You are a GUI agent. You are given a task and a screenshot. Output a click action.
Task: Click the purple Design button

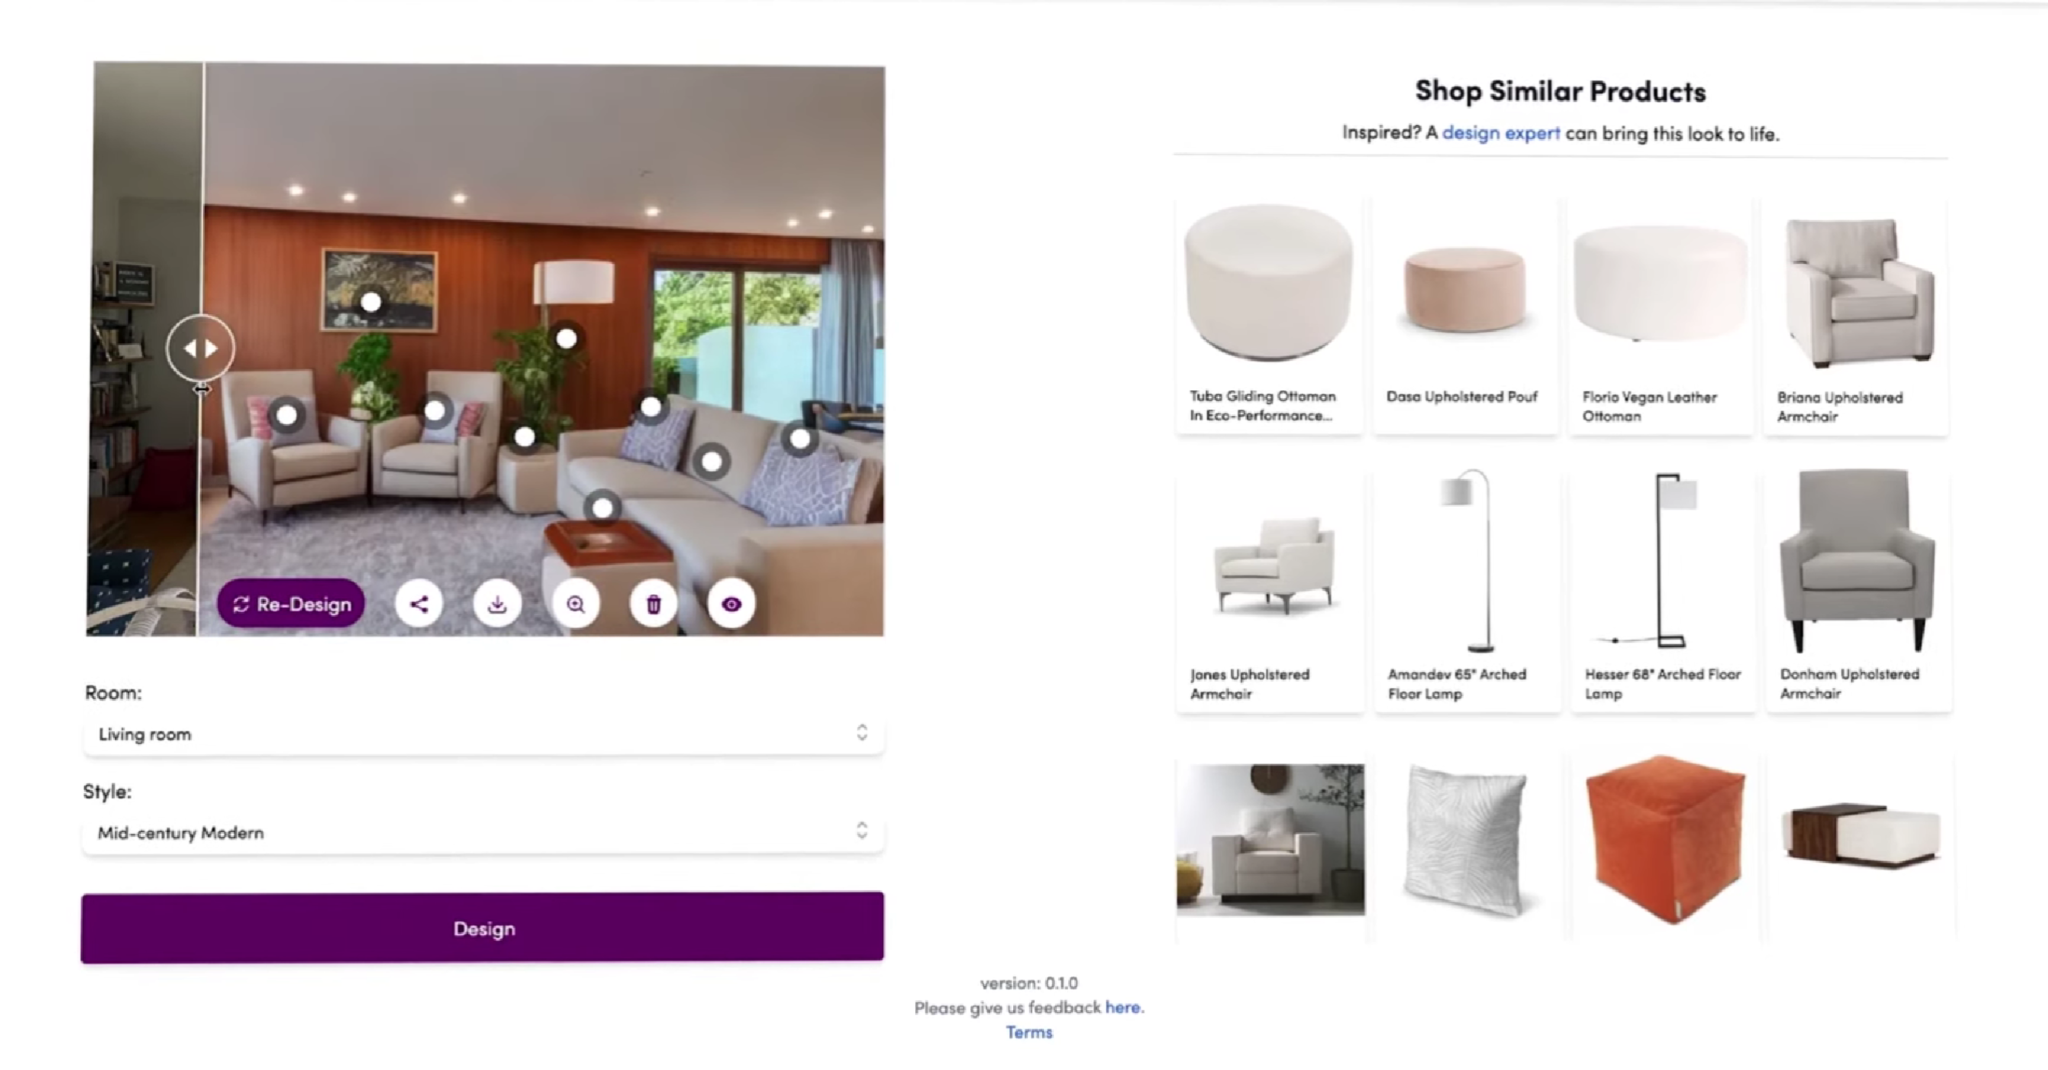pos(483,928)
